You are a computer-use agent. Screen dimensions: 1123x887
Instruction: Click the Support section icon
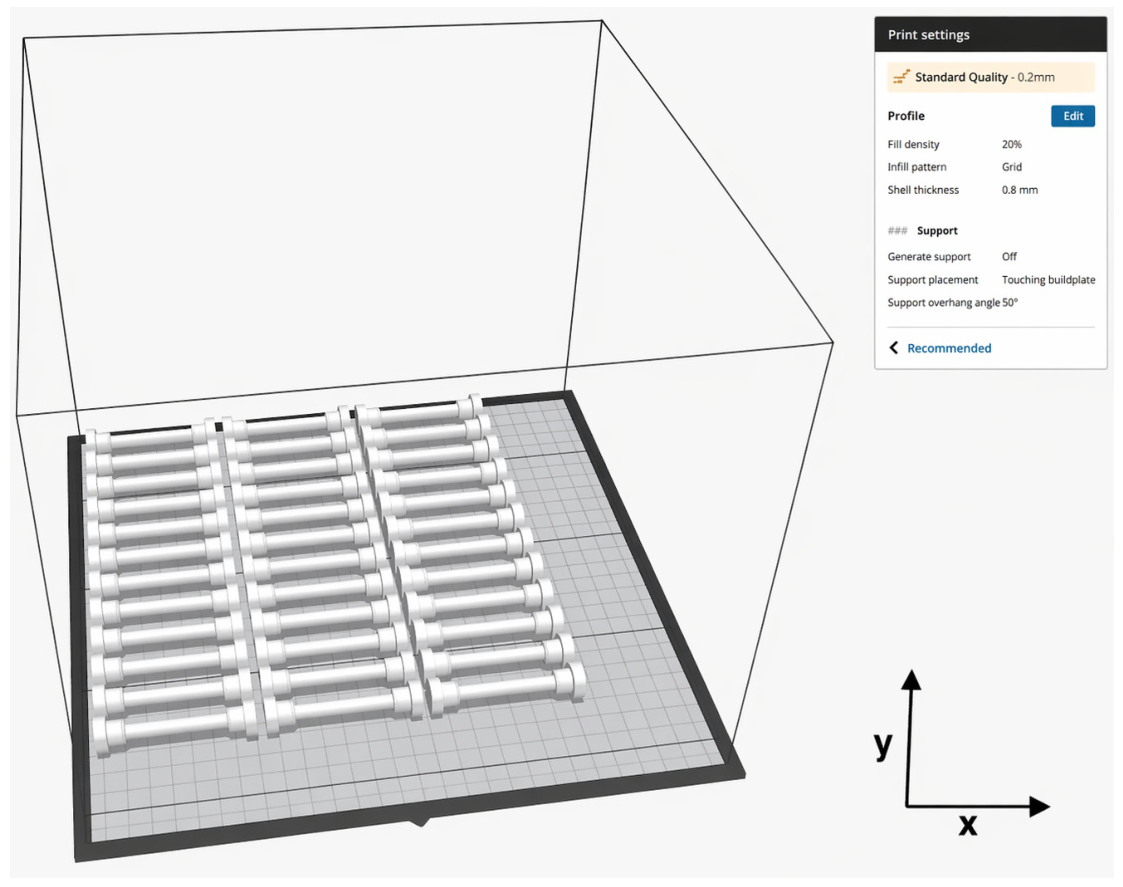(897, 231)
